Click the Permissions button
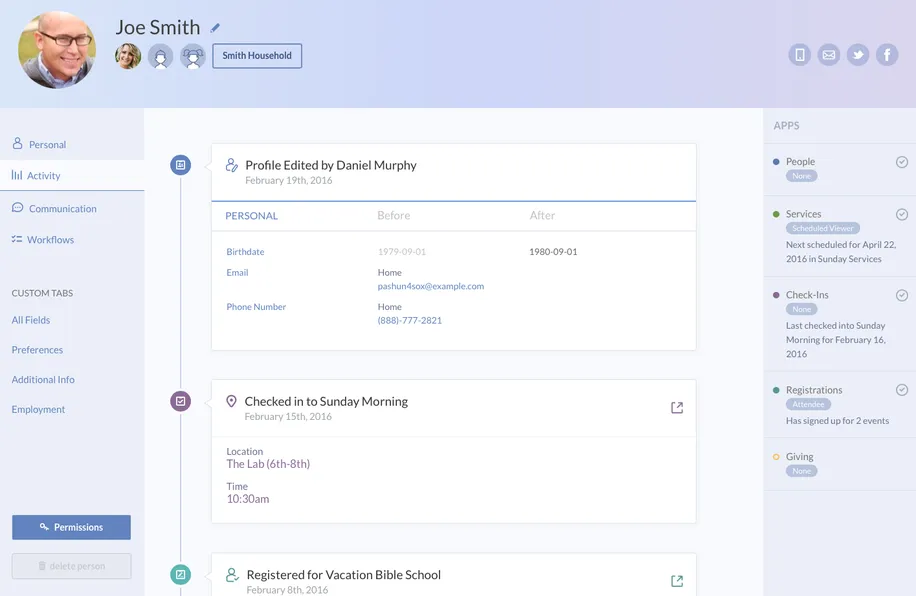The image size is (916, 596). tap(71, 527)
